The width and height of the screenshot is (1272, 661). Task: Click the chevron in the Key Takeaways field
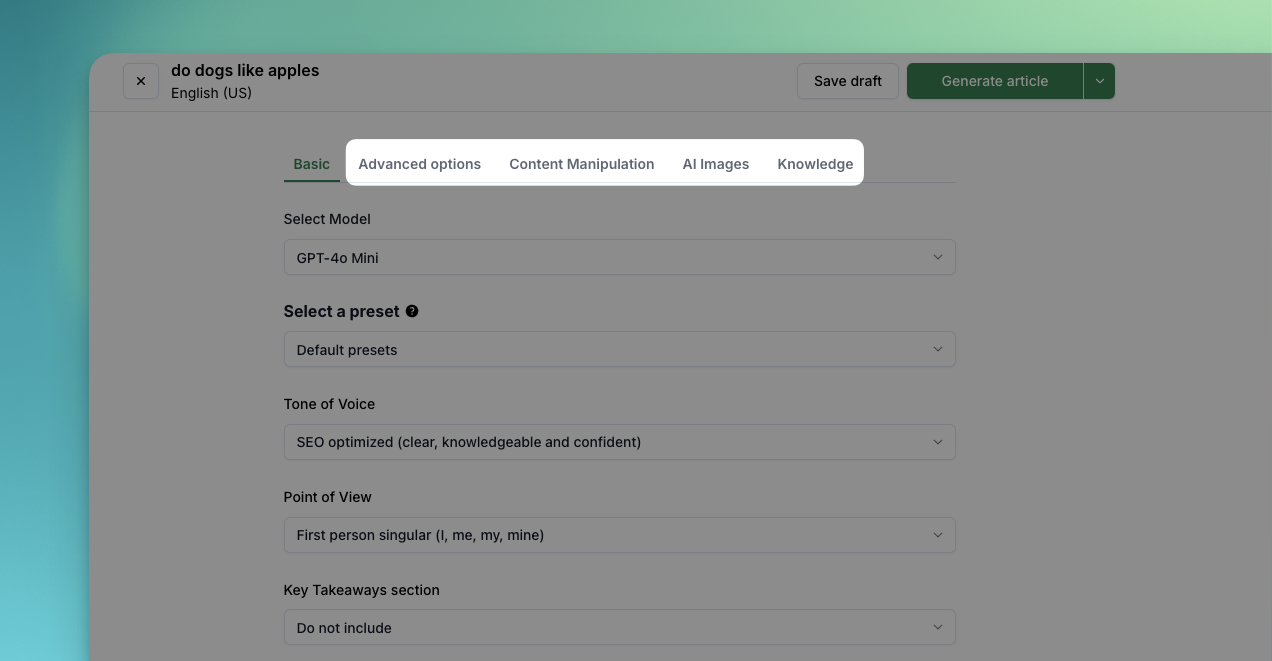pyautogui.click(x=937, y=627)
